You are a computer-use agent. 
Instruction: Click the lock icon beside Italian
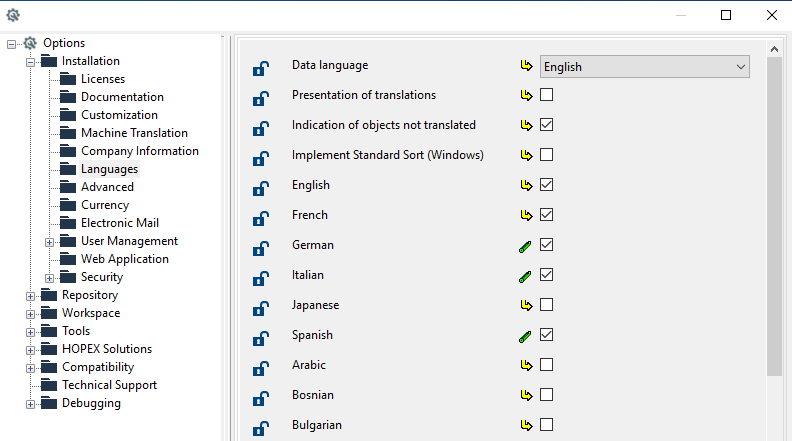tap(261, 278)
